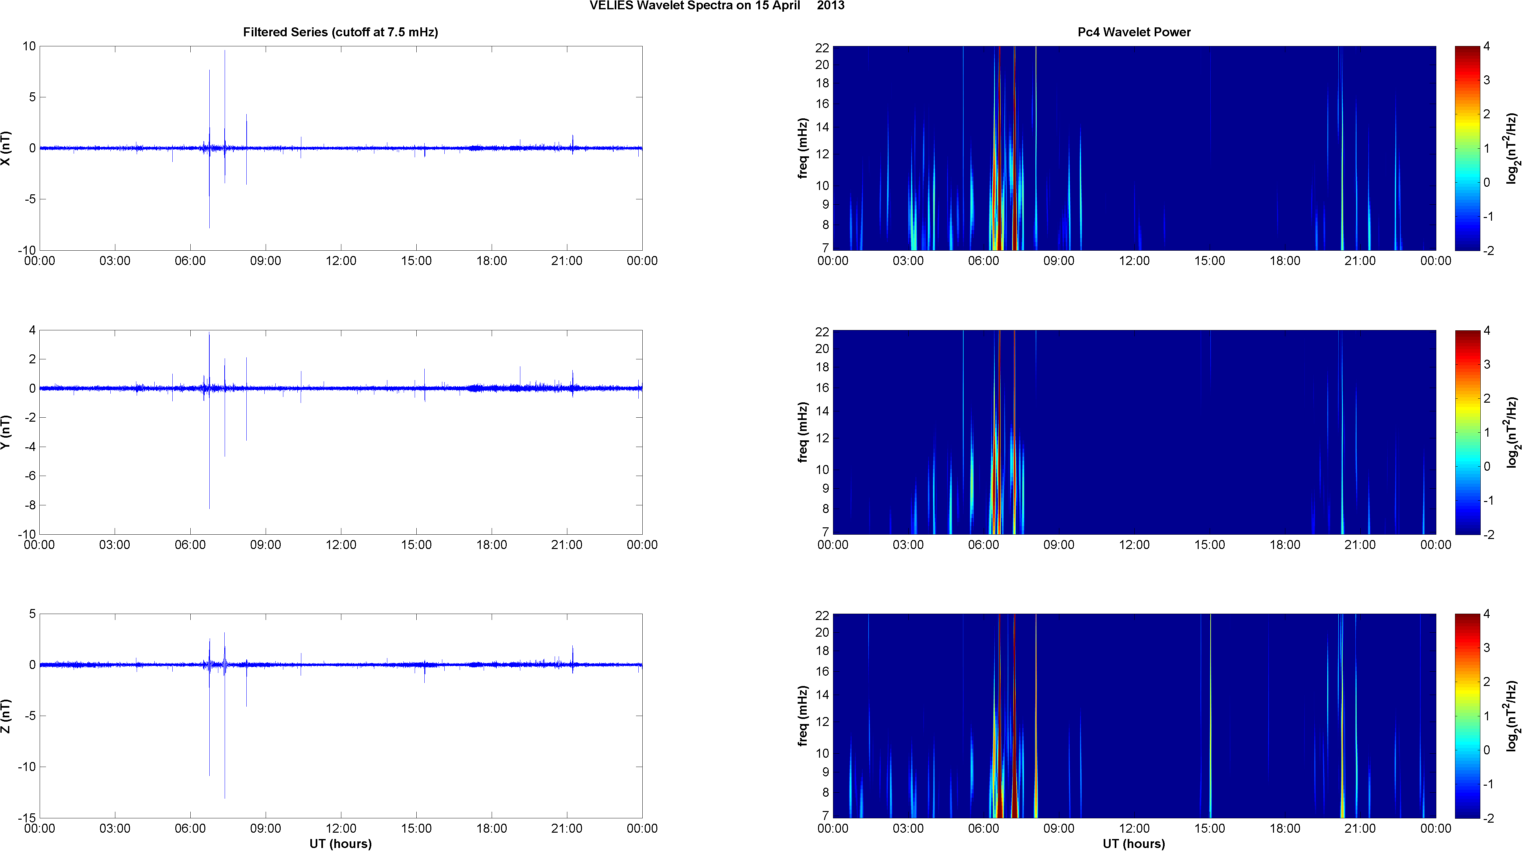Click the colorbar beside the bottom wavelet panel
This screenshot has width=1522, height=851.
[x=1466, y=716]
